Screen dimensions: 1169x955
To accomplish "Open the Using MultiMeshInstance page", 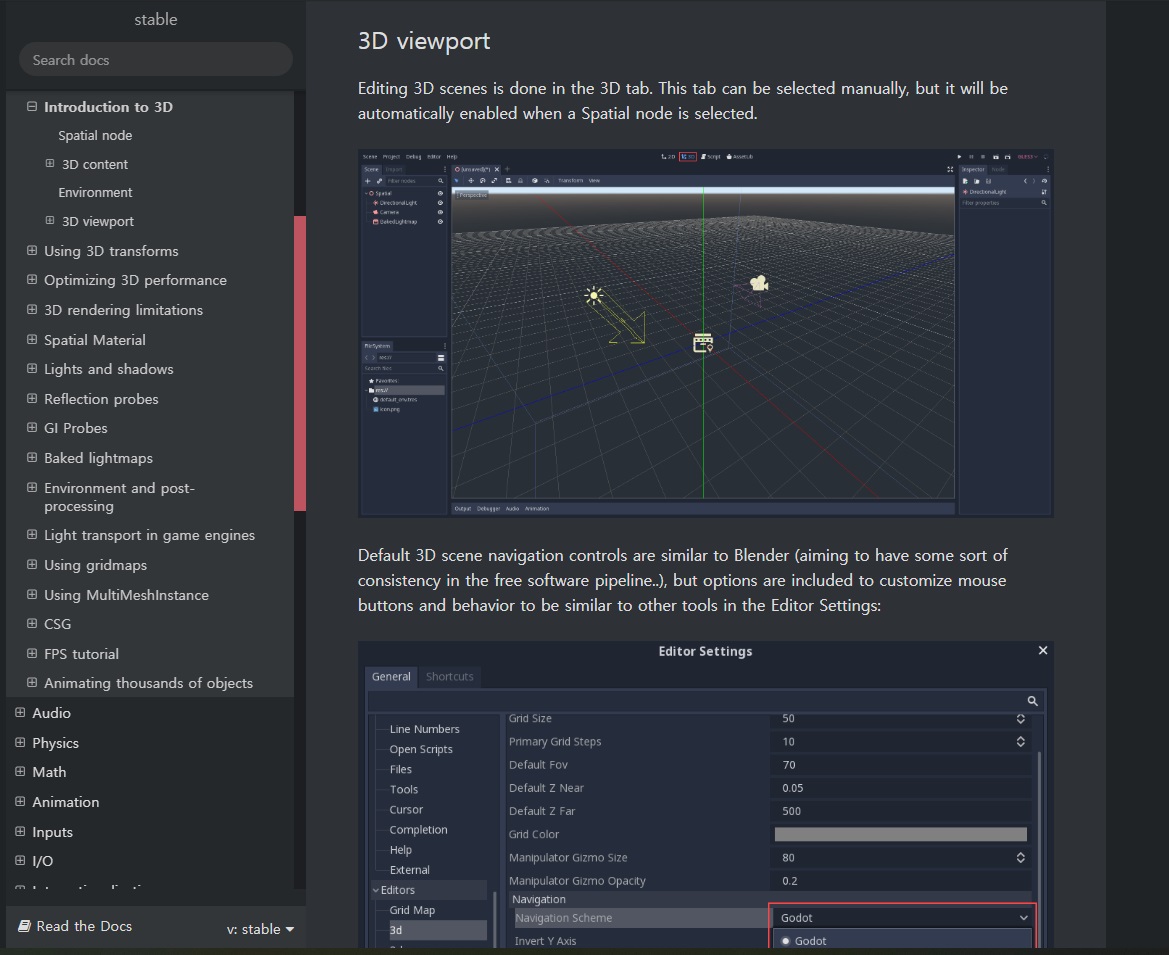I will pos(126,595).
